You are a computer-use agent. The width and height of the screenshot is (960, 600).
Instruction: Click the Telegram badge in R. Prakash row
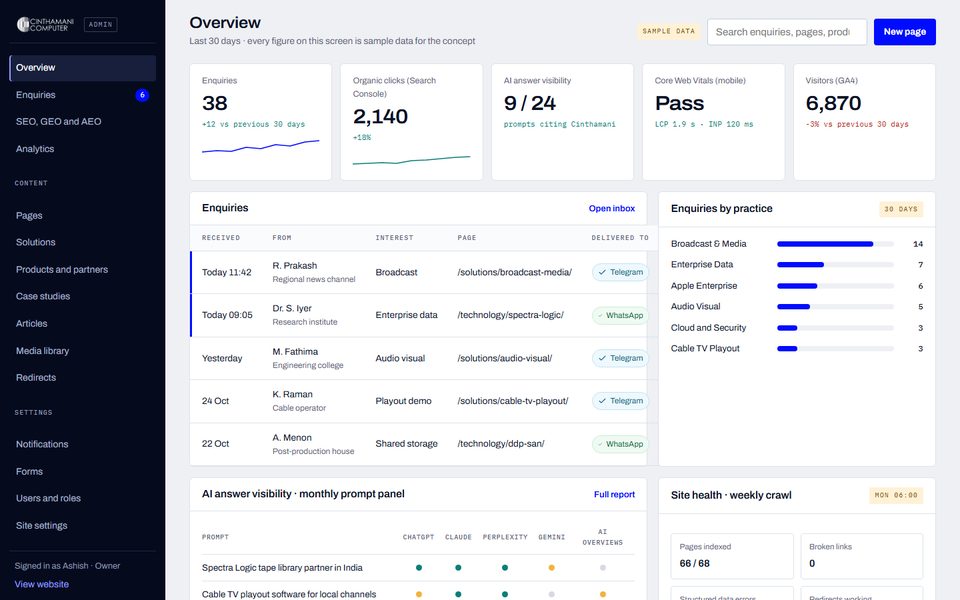620,272
